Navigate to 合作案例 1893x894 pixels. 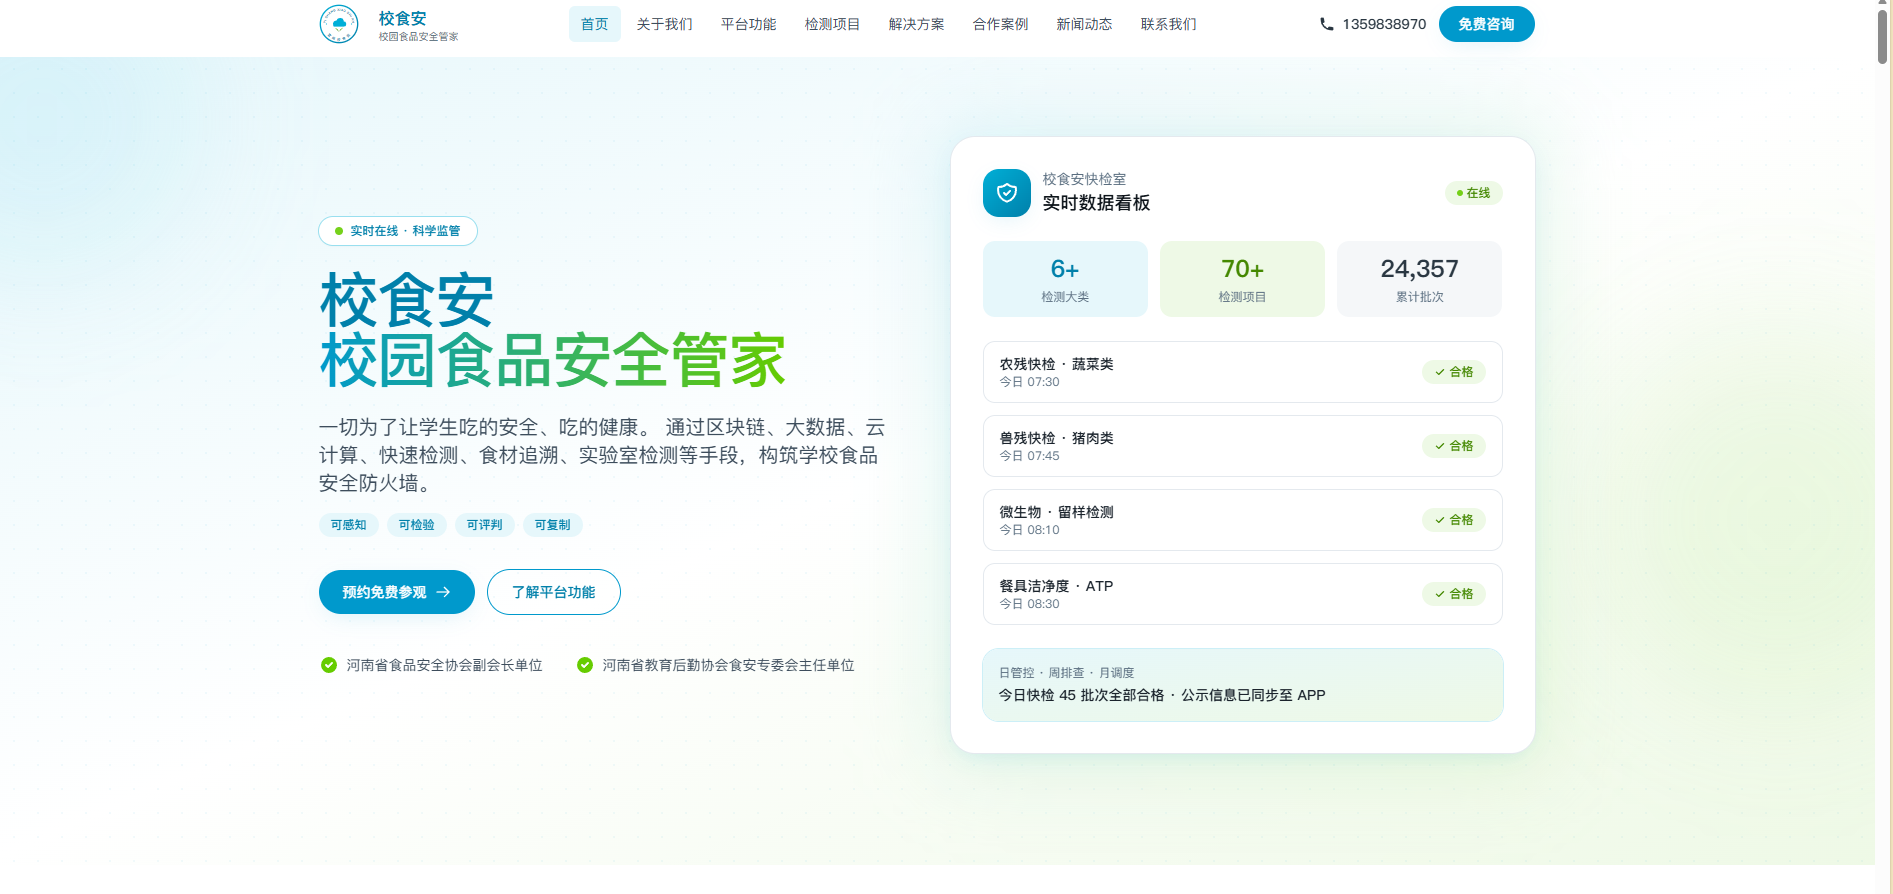tap(1001, 24)
